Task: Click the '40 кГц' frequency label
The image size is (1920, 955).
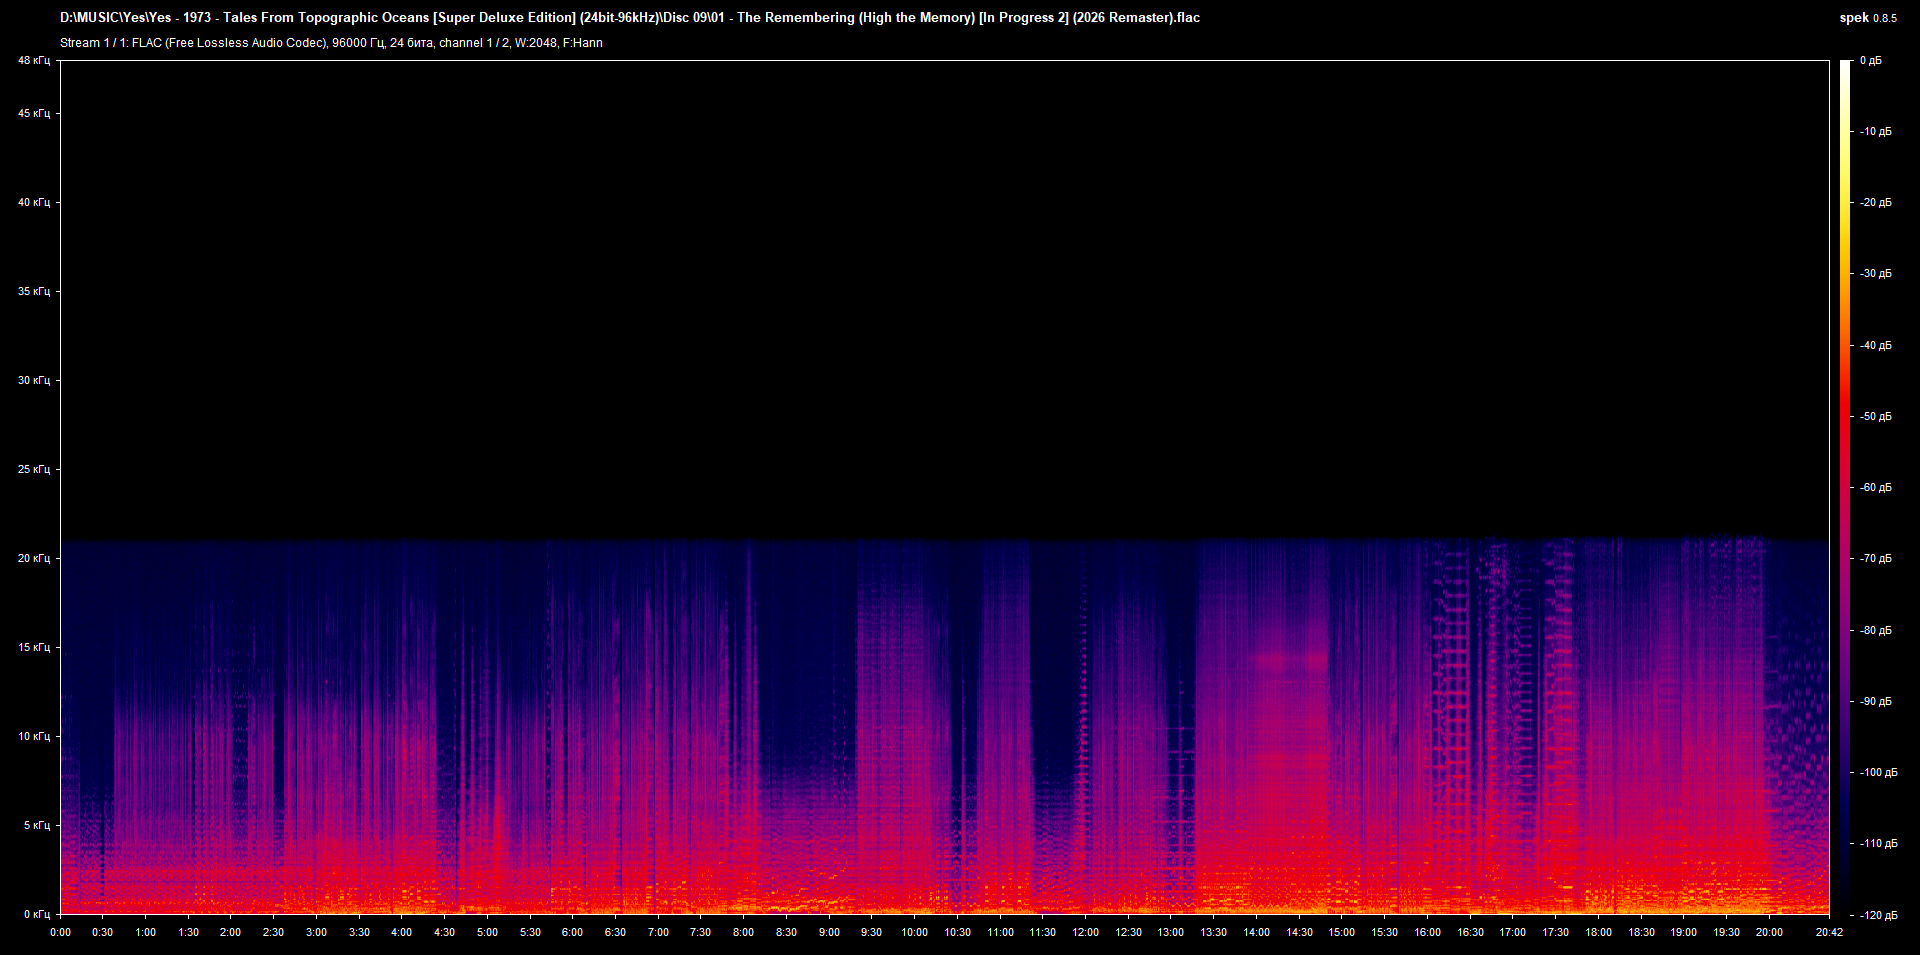Action: (34, 202)
